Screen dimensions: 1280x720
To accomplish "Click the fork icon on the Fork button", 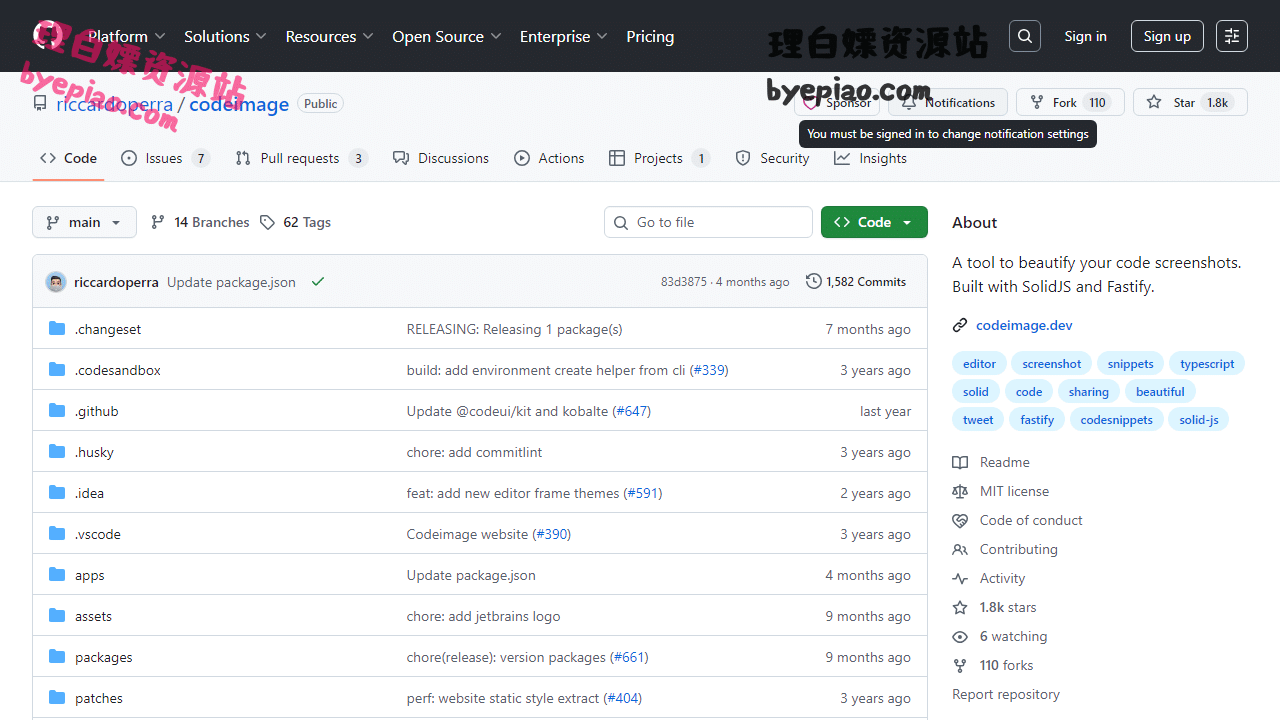I will coord(1037,102).
